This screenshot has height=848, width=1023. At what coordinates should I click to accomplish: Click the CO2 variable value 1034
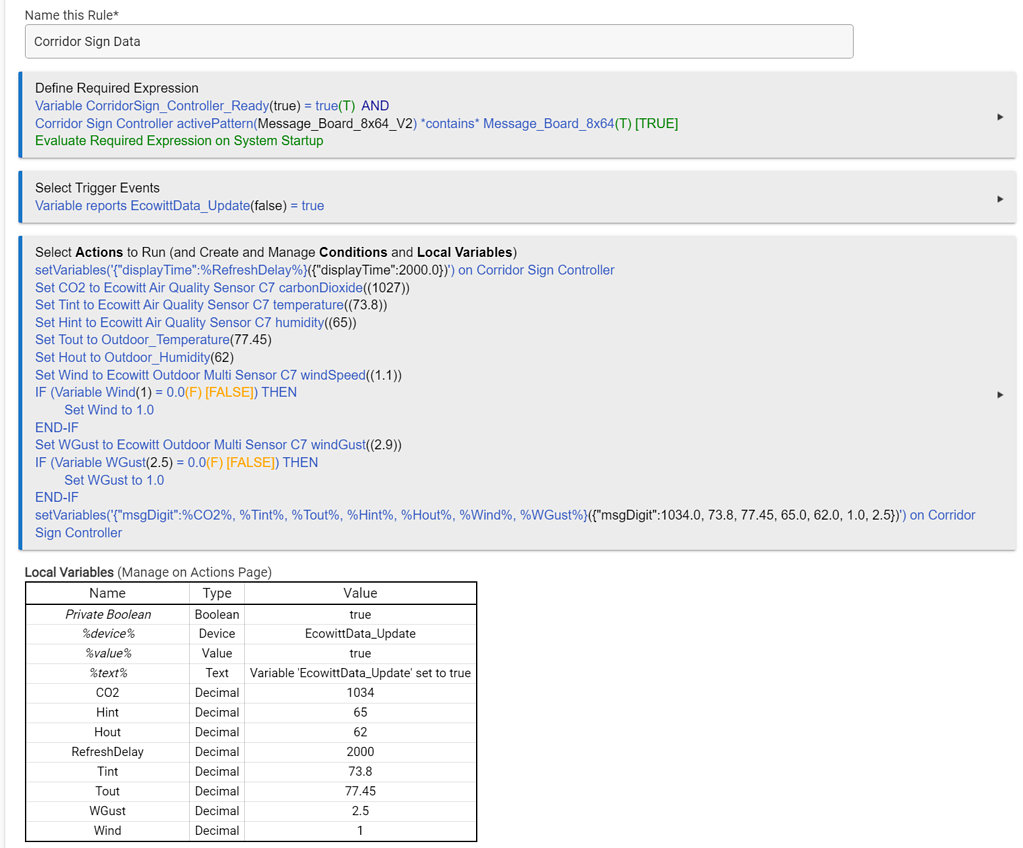click(360, 693)
